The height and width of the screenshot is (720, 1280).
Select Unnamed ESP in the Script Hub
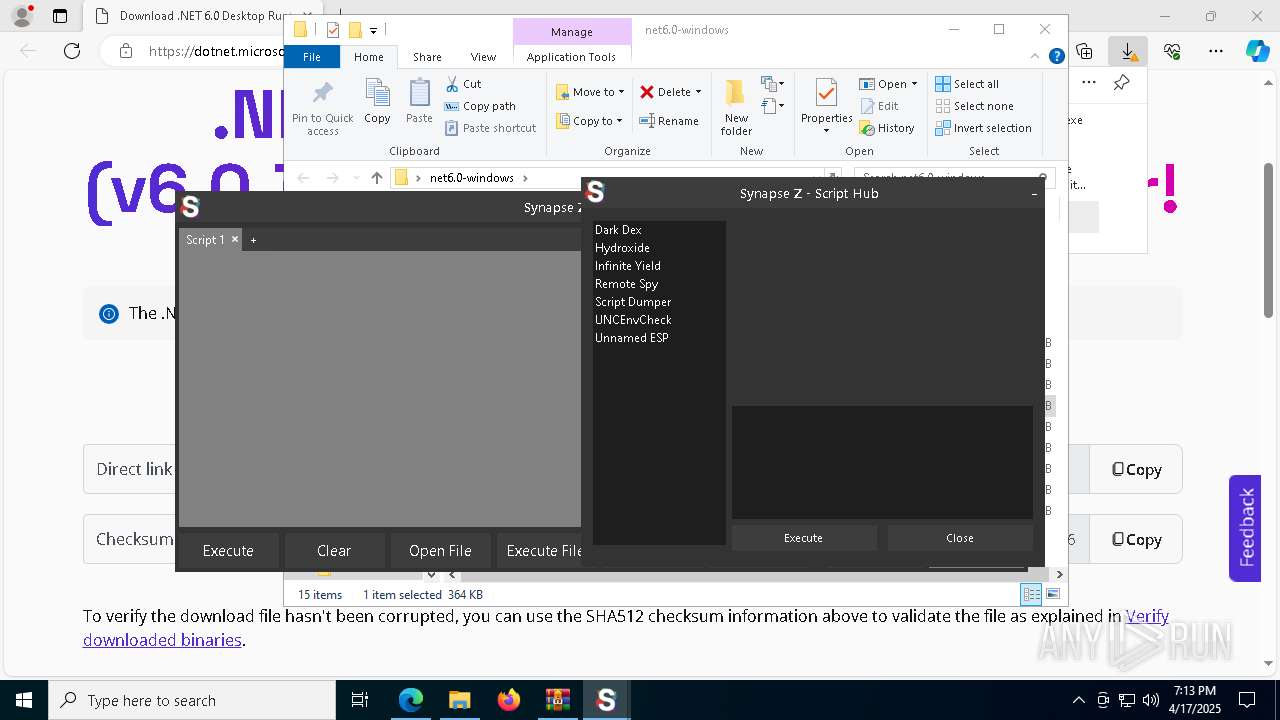[632, 338]
